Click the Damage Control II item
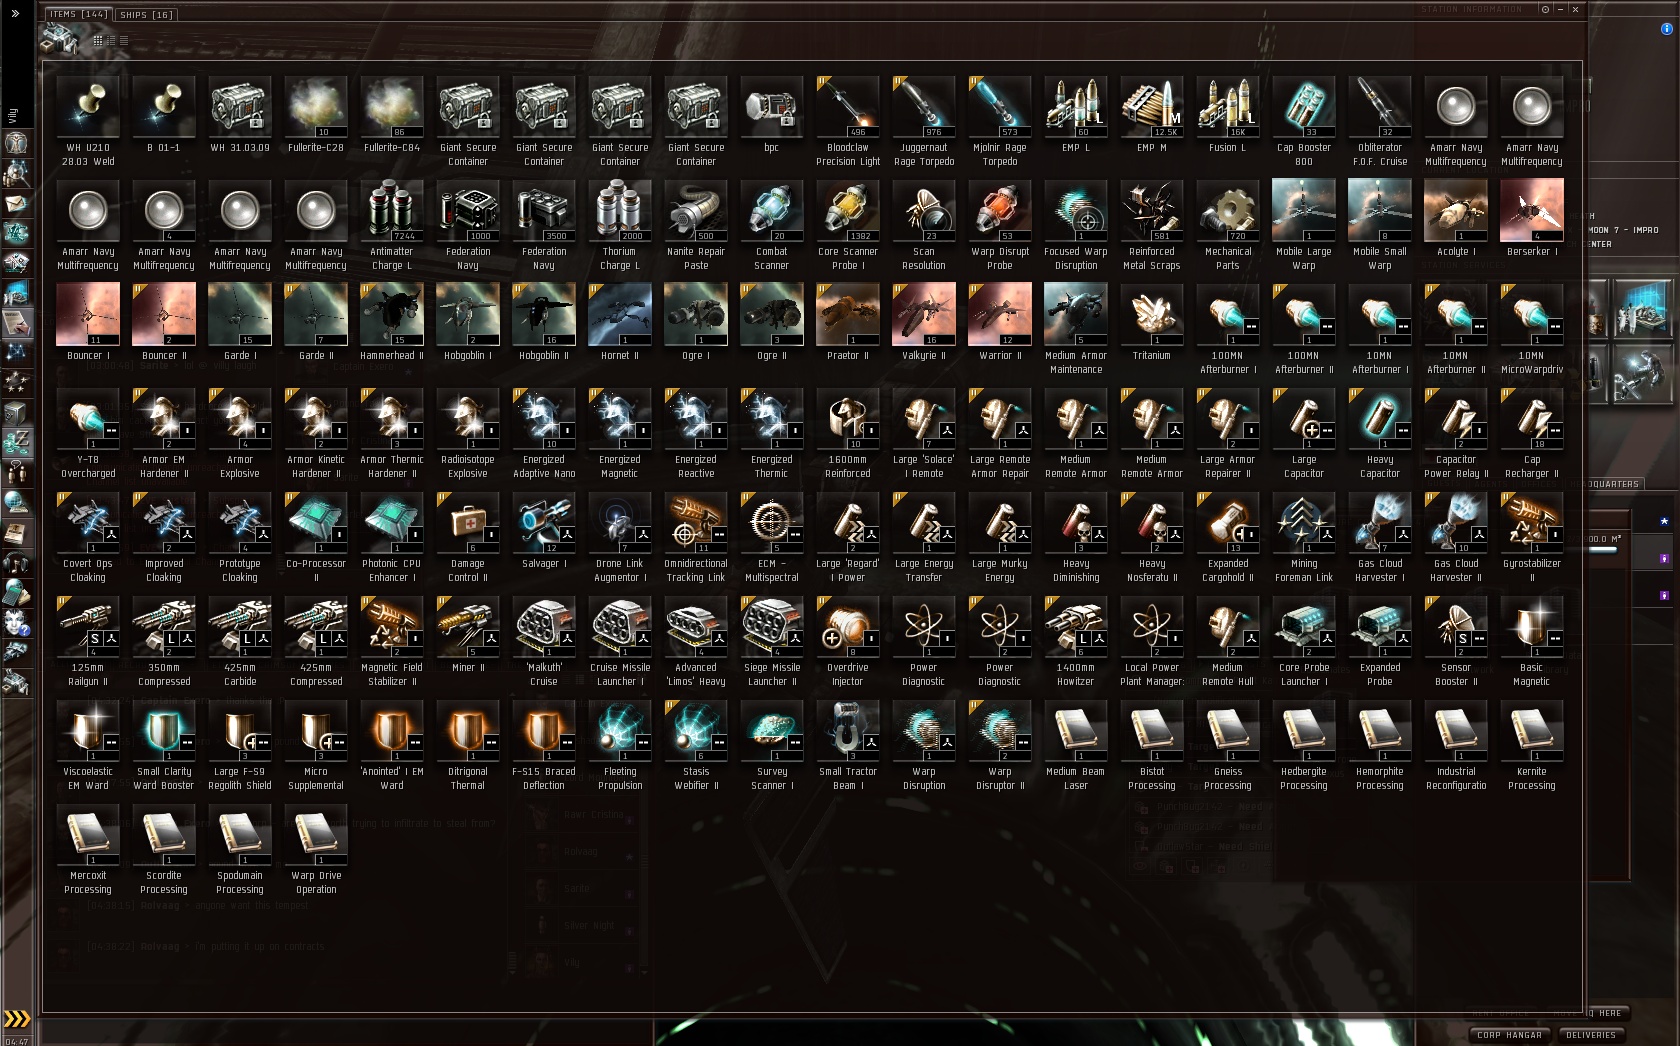1680x1046 pixels. 467,537
